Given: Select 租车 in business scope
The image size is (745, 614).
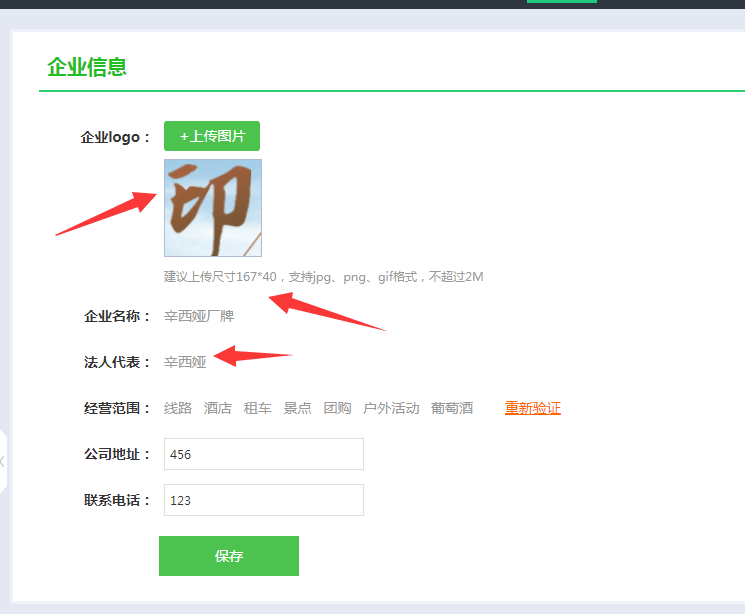Looking at the screenshot, I should pos(258,408).
